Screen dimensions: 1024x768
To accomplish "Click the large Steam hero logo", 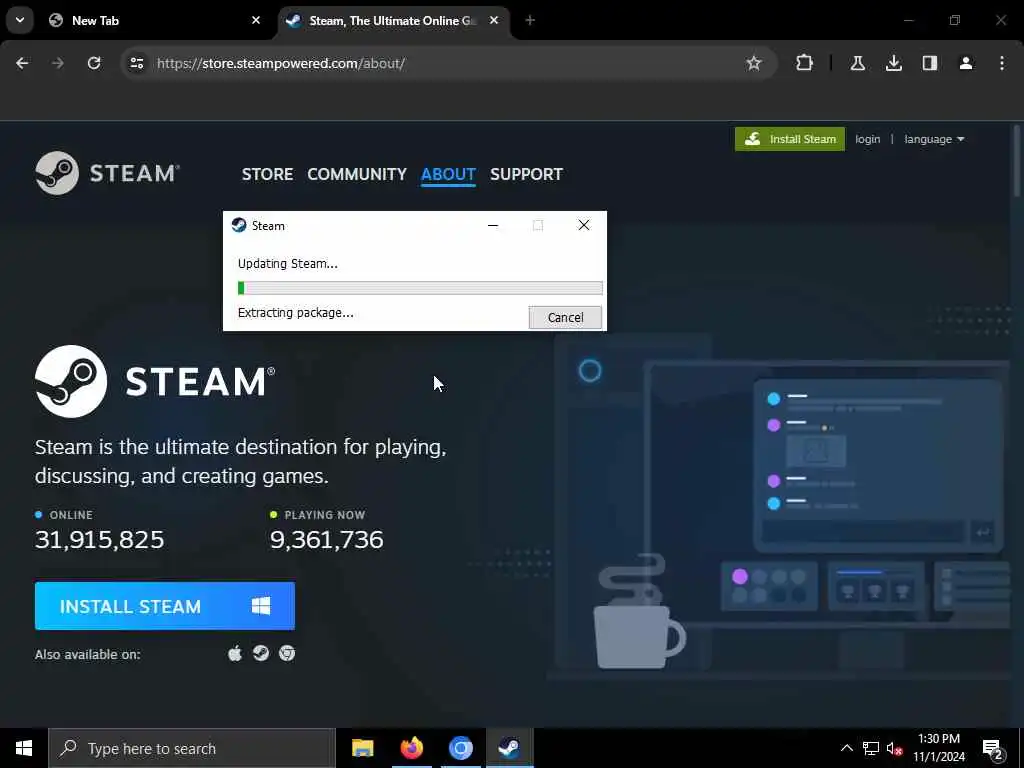I will 155,381.
